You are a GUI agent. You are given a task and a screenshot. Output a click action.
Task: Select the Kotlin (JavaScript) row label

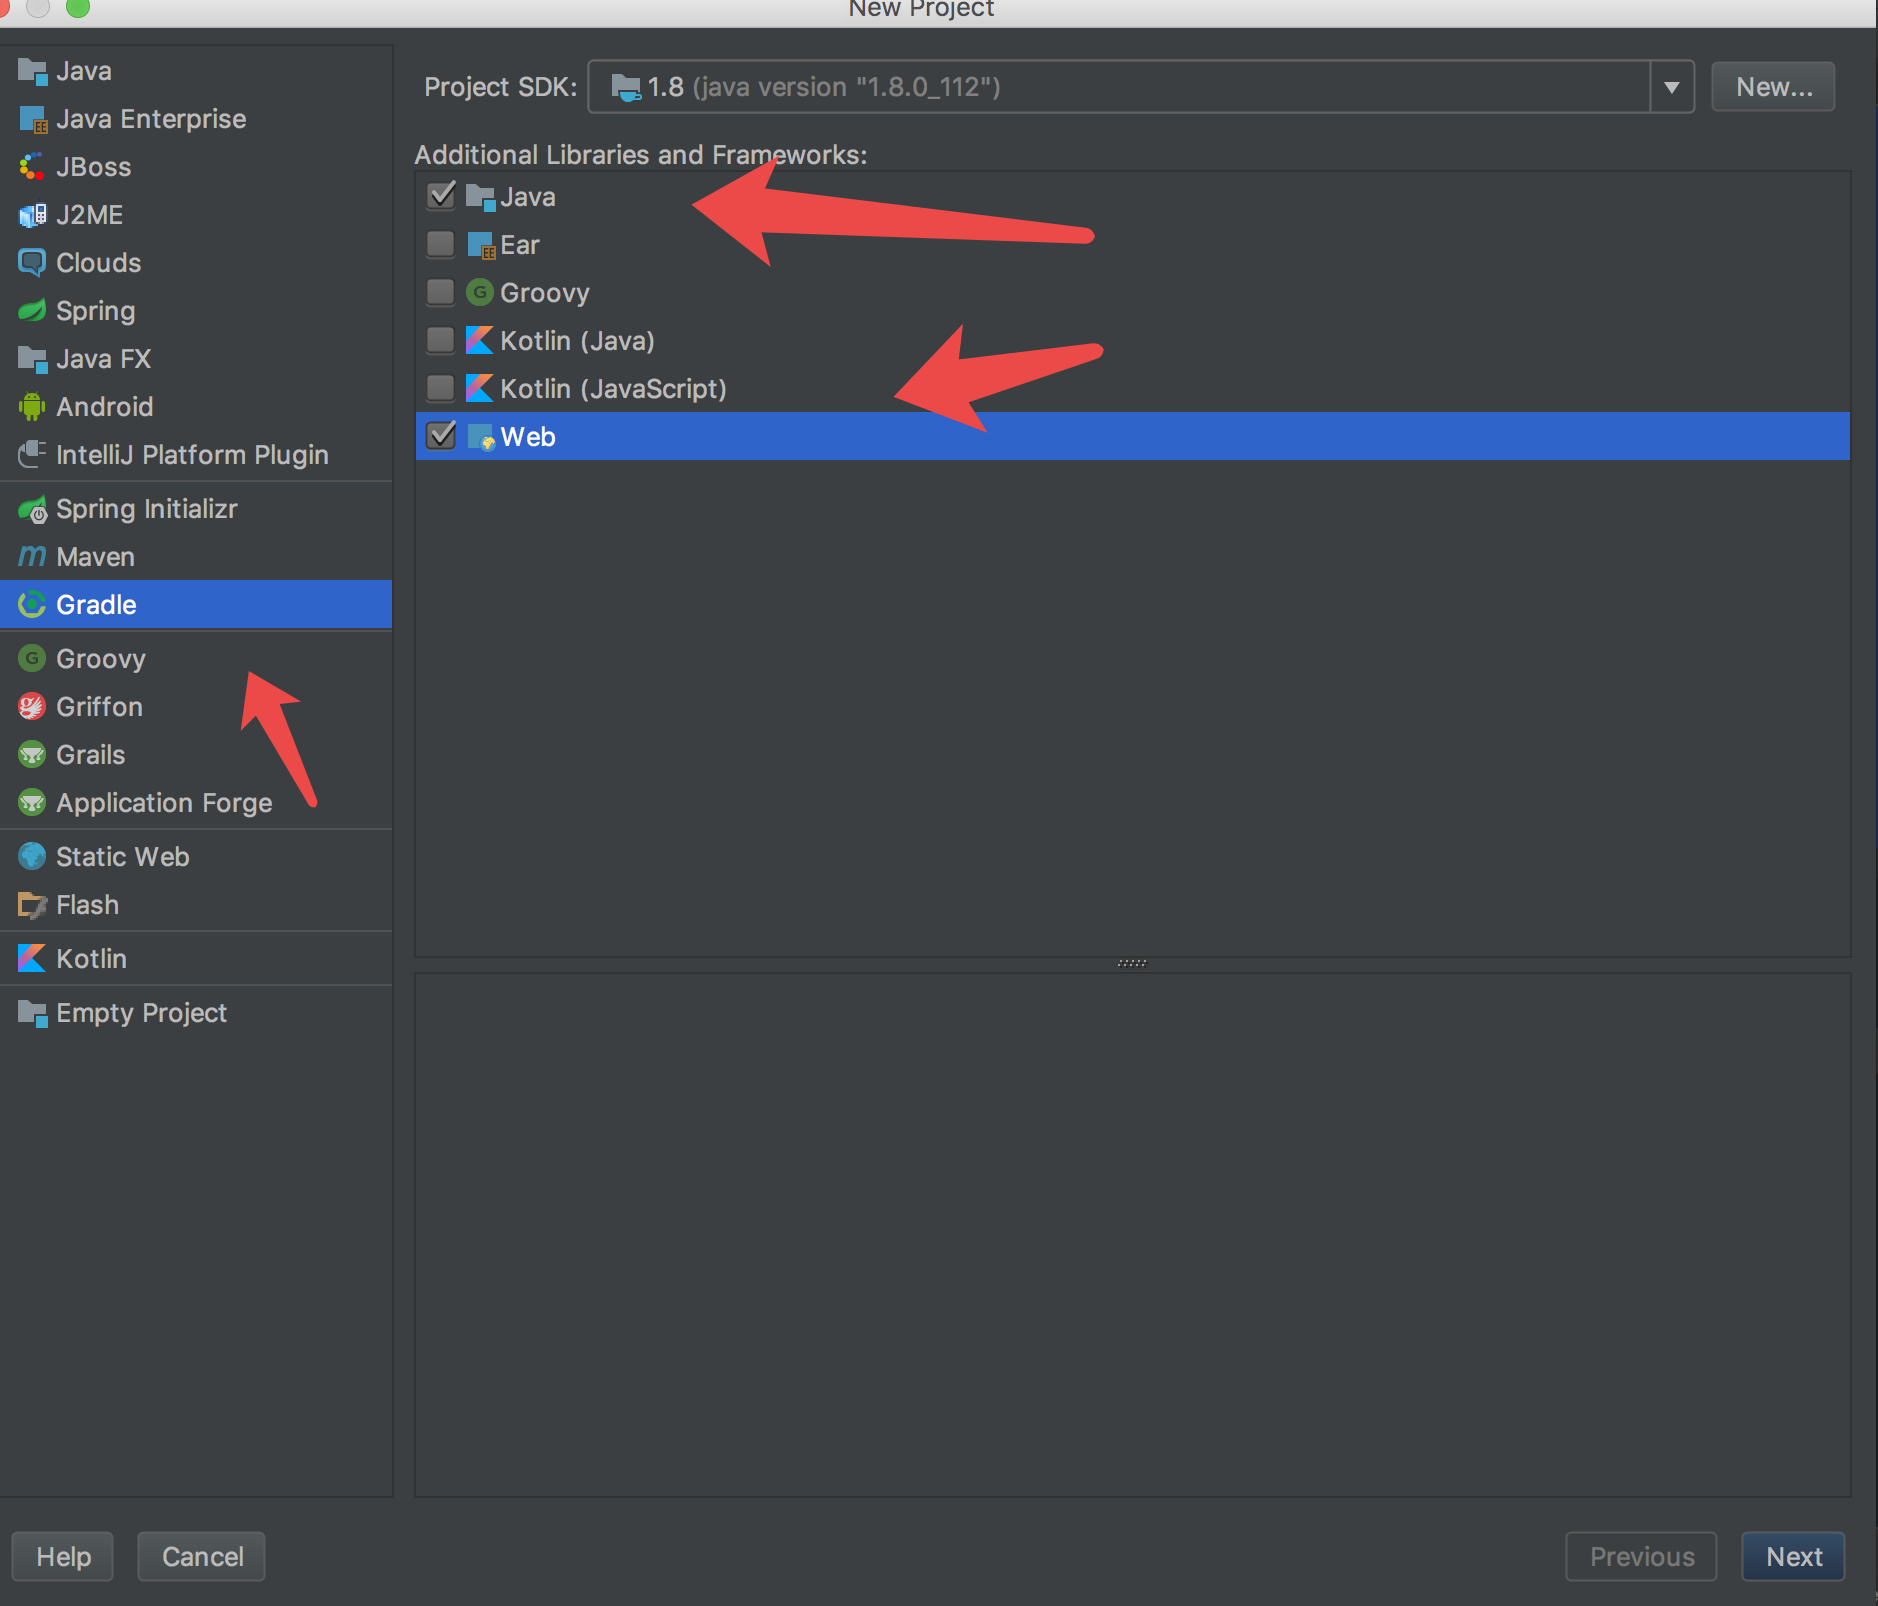coord(613,389)
